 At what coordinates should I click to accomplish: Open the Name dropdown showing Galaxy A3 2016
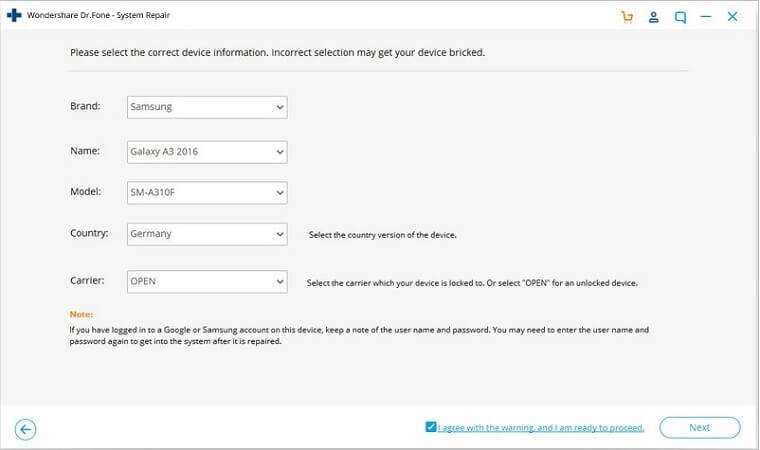207,151
